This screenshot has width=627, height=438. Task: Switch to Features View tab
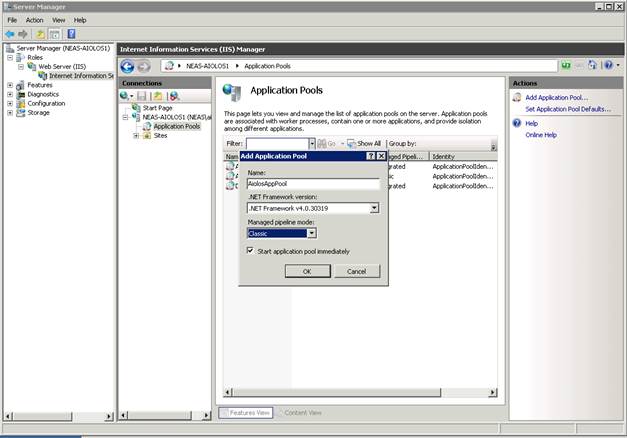coord(246,412)
